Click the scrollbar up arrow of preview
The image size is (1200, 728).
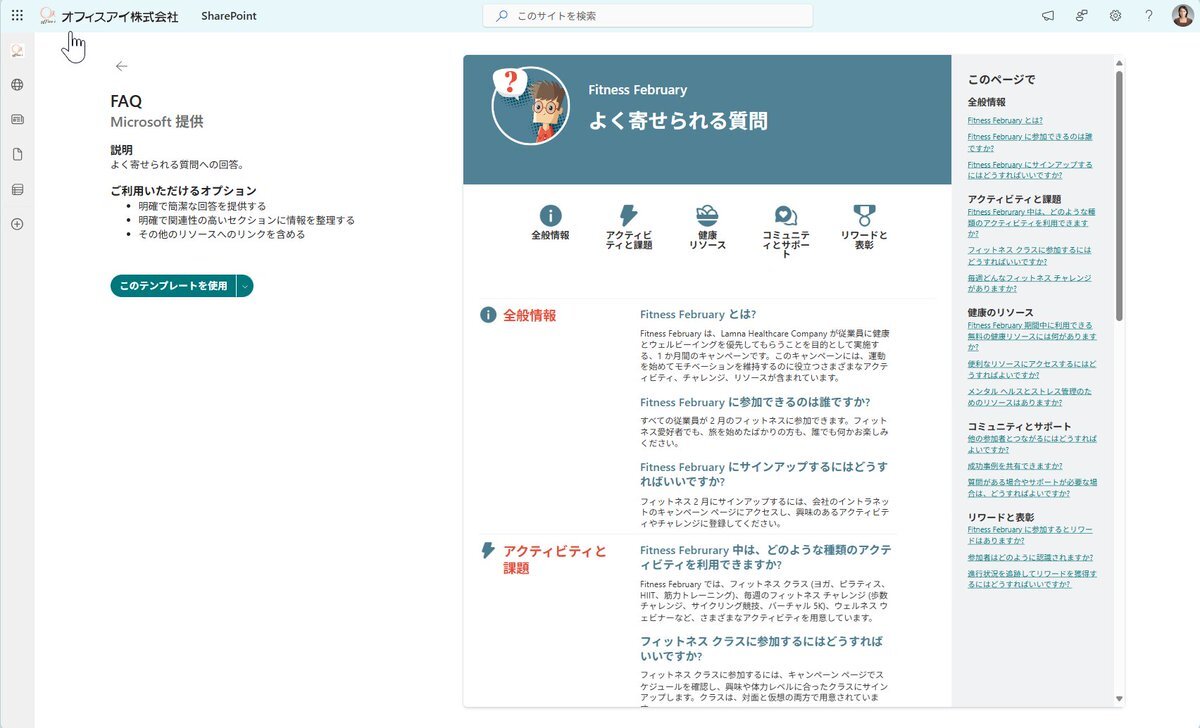point(1119,61)
